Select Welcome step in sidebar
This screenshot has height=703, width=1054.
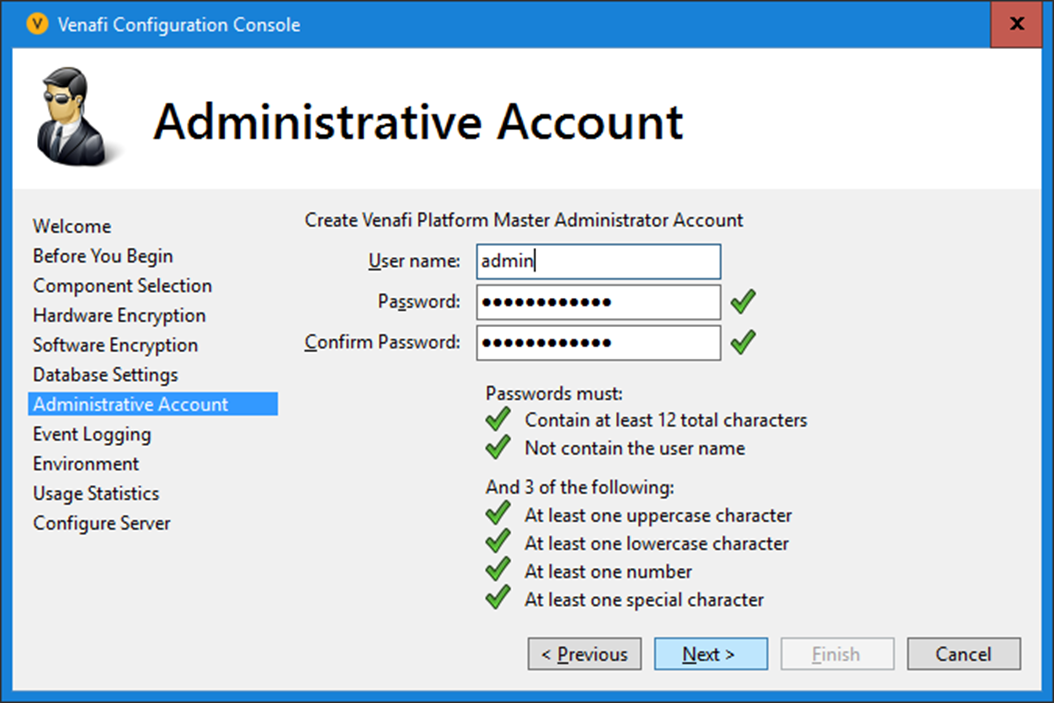pos(72,227)
